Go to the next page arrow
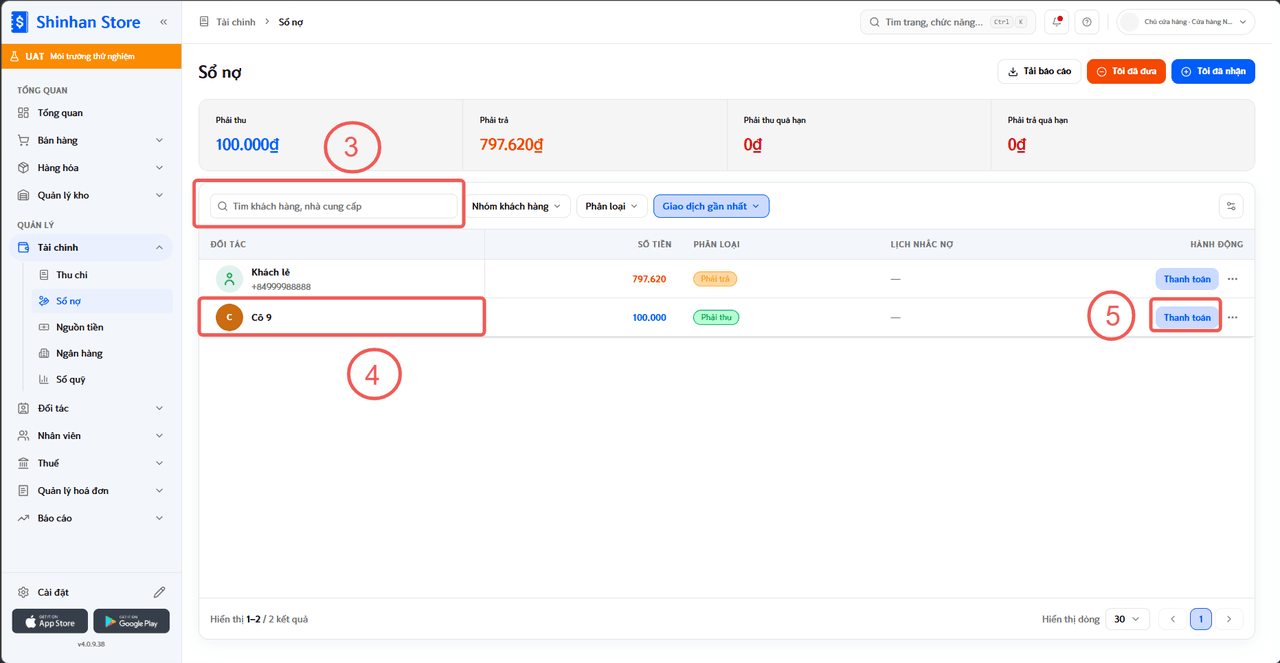This screenshot has width=1280, height=663. 1229,619
